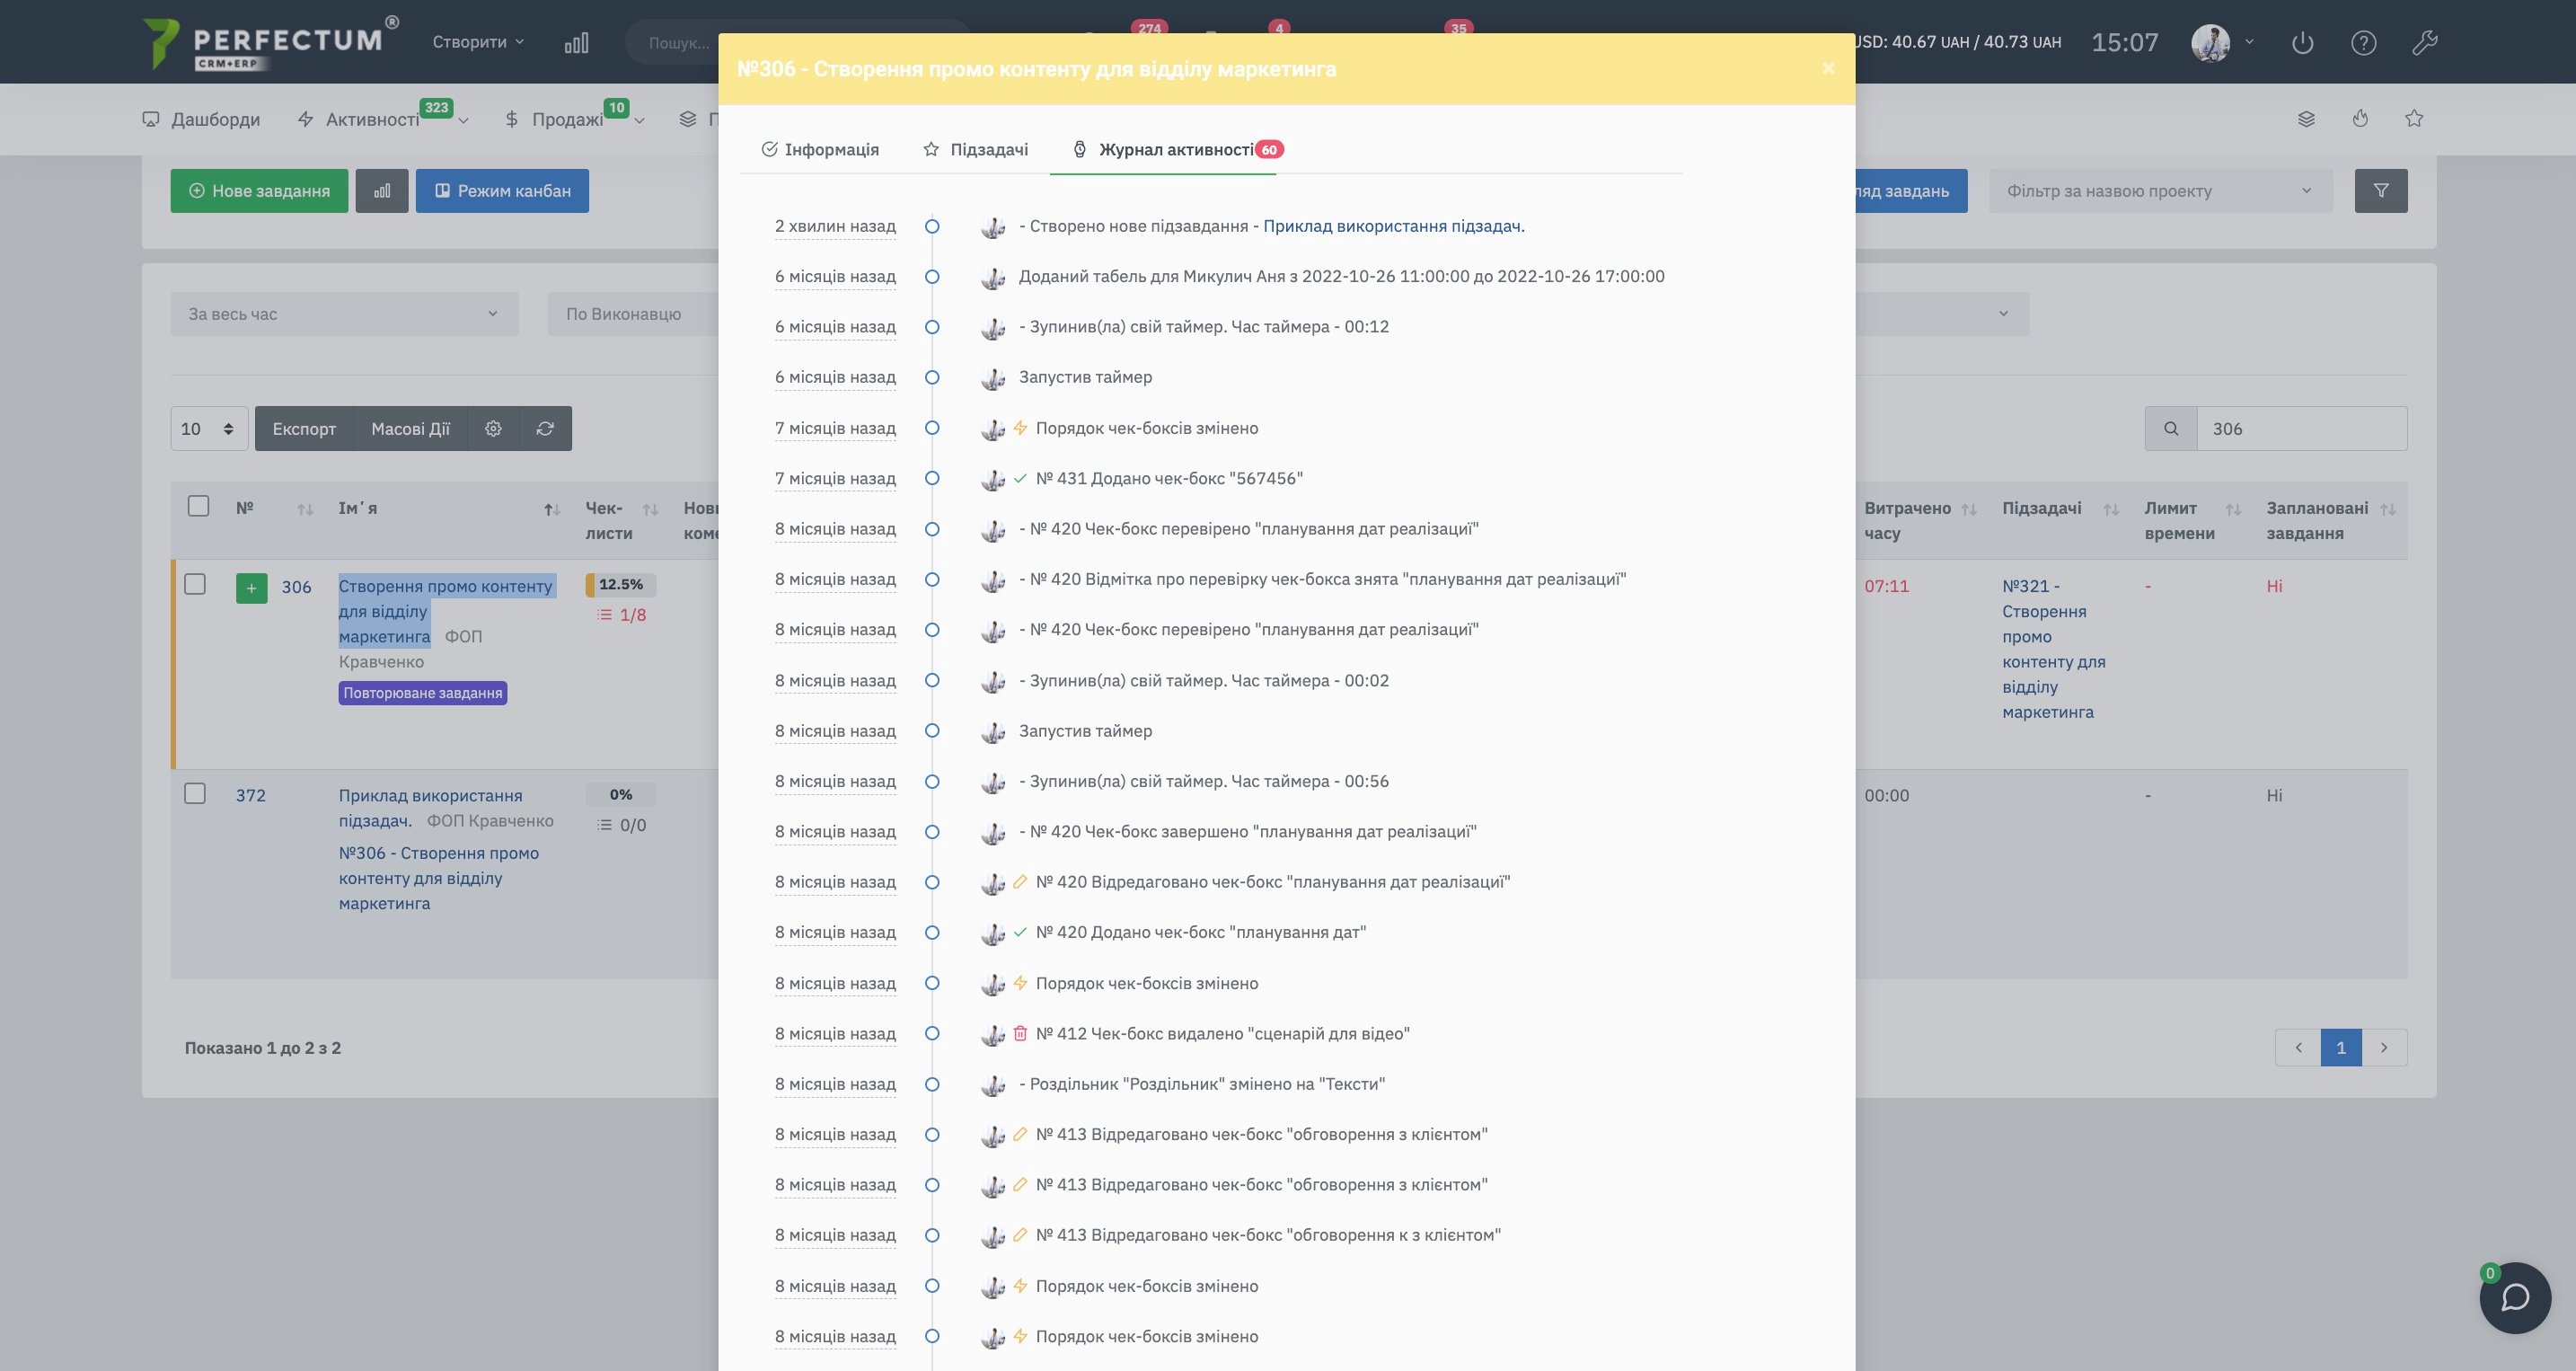Click the Нове завдання button
The image size is (2576, 1371).
259,190
